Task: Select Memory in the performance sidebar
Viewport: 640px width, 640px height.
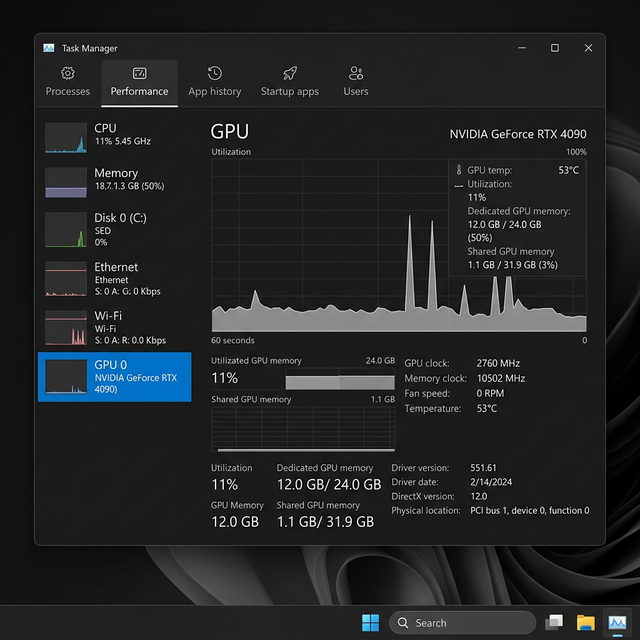Action: (x=114, y=182)
